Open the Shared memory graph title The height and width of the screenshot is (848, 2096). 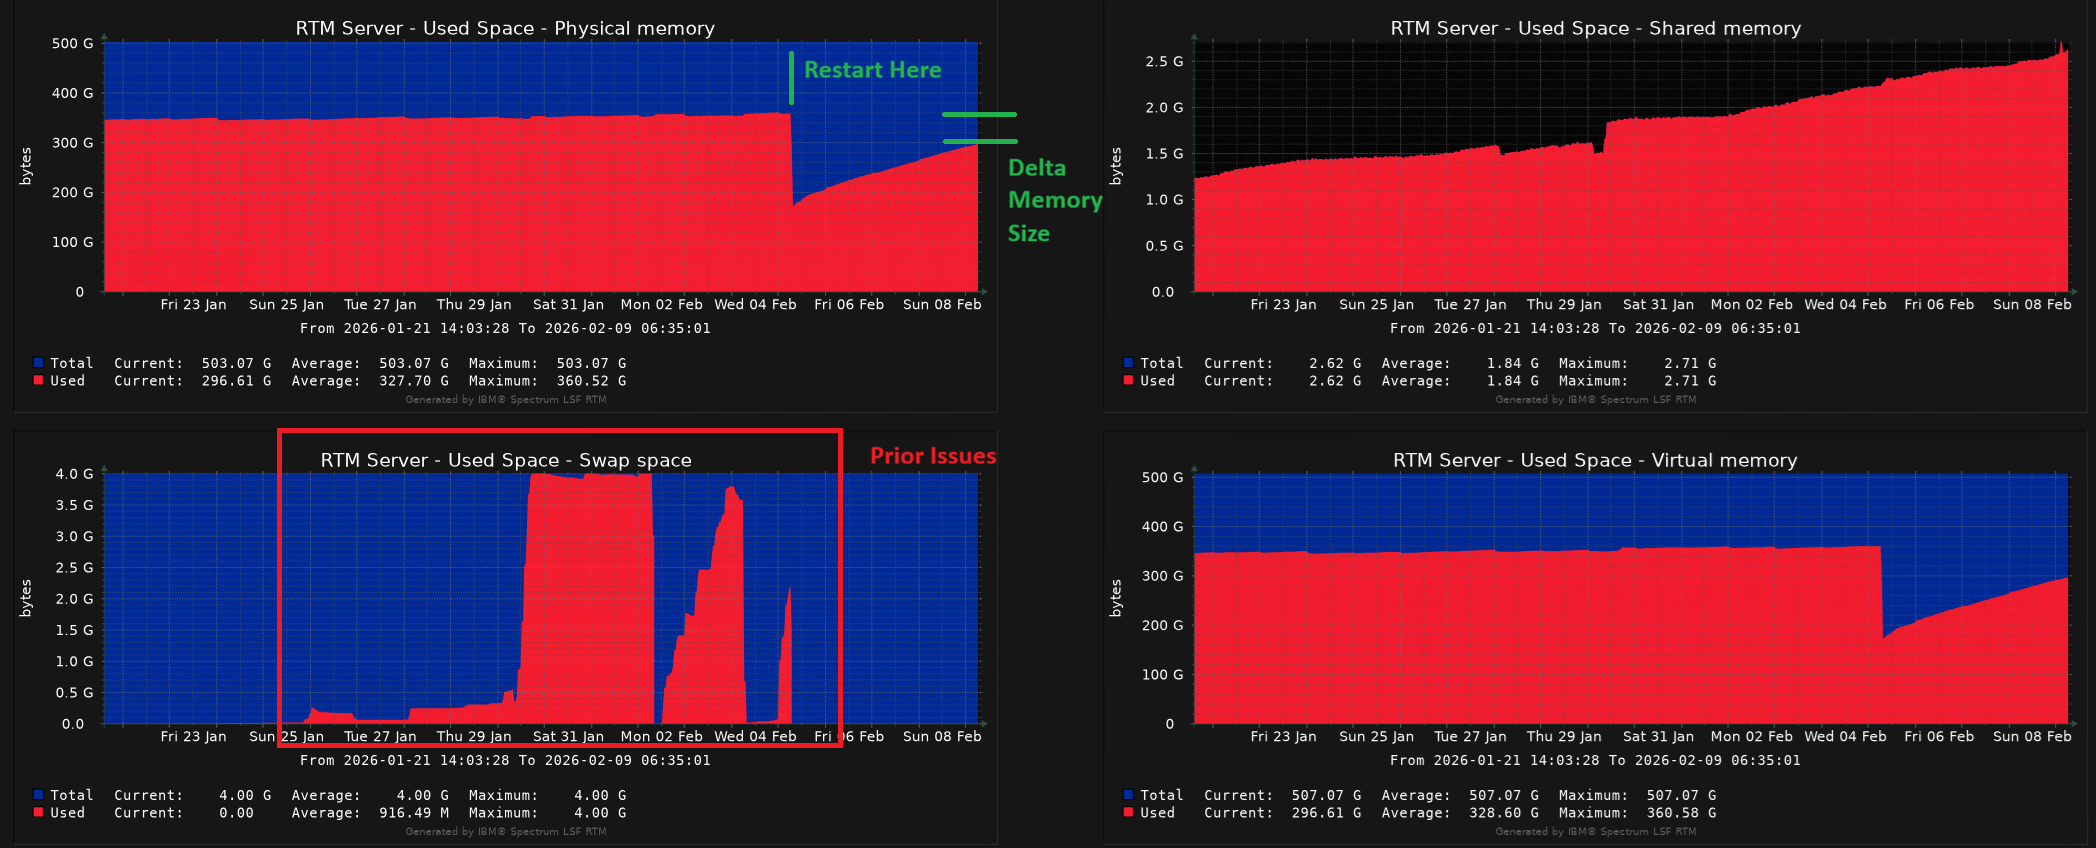point(1595,28)
